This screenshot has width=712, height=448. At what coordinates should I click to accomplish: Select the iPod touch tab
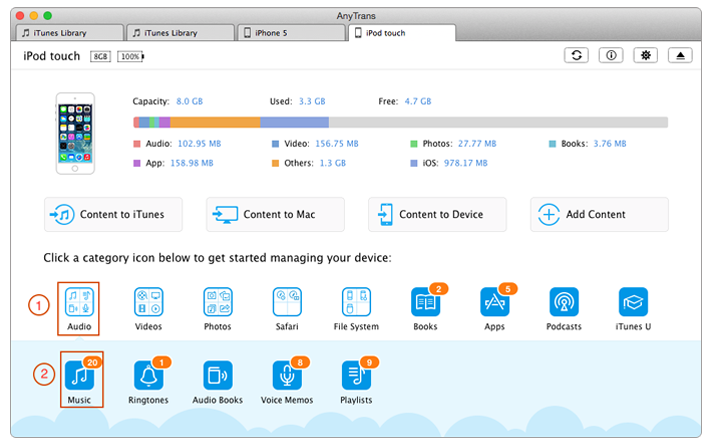pos(402,33)
